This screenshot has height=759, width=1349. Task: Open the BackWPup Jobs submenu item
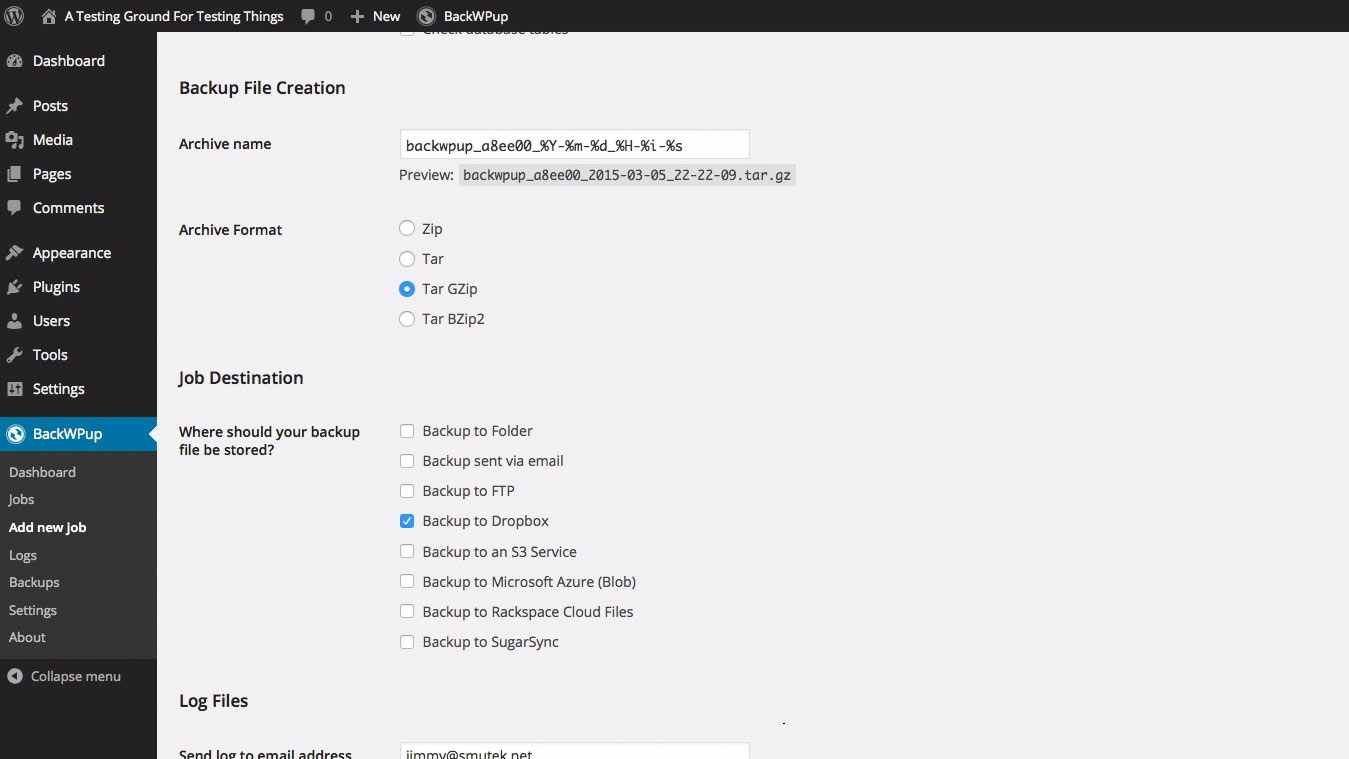21,499
